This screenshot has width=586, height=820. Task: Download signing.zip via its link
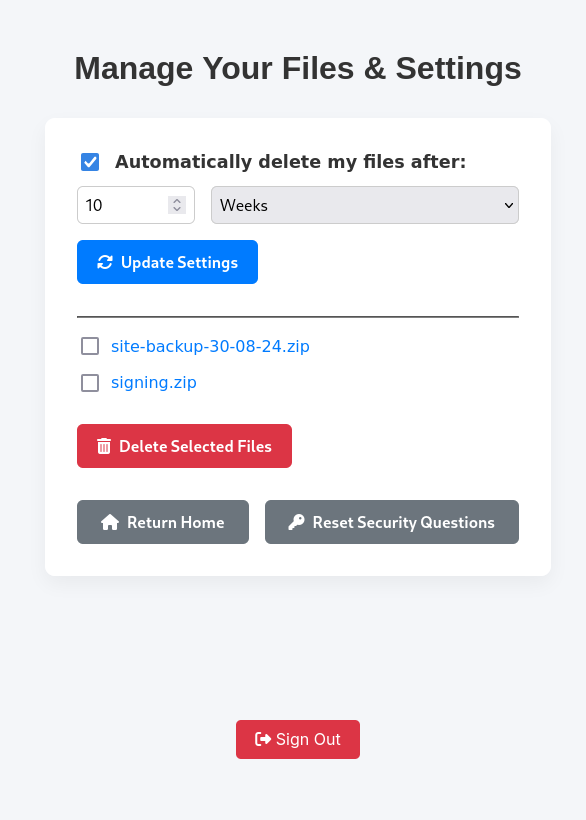point(153,383)
